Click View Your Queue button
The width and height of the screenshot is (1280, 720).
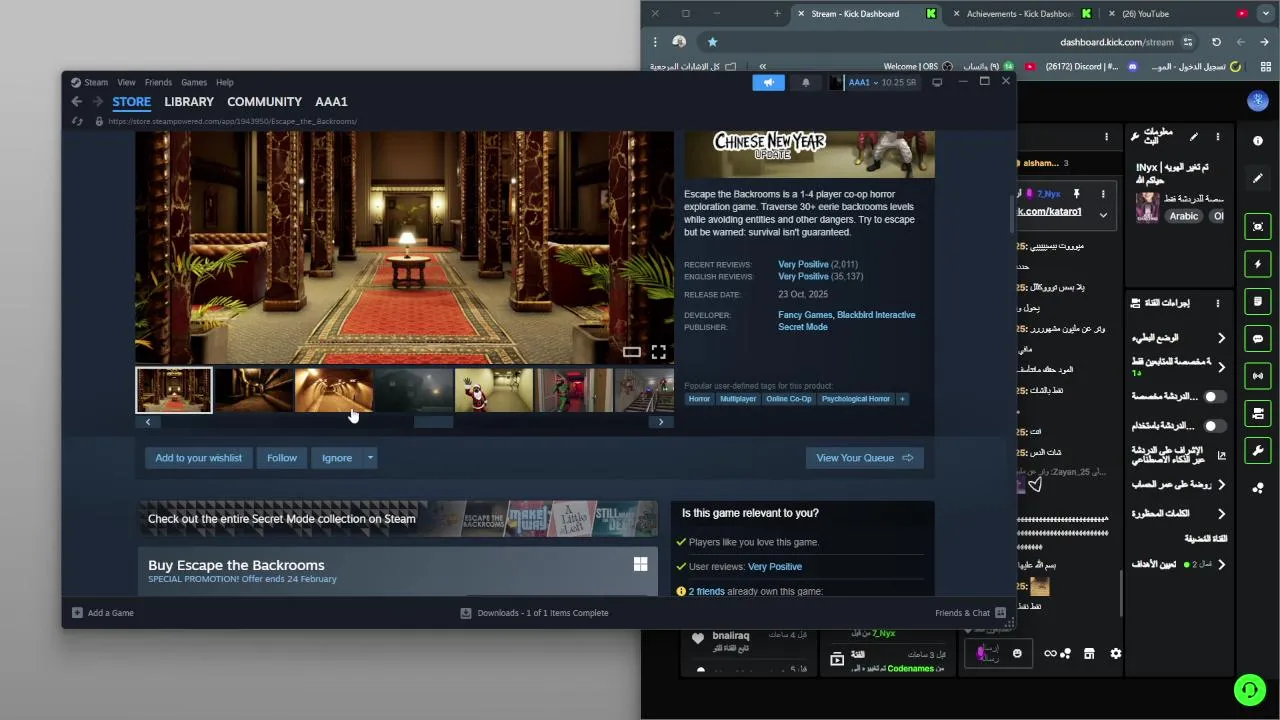pyautogui.click(x=864, y=458)
